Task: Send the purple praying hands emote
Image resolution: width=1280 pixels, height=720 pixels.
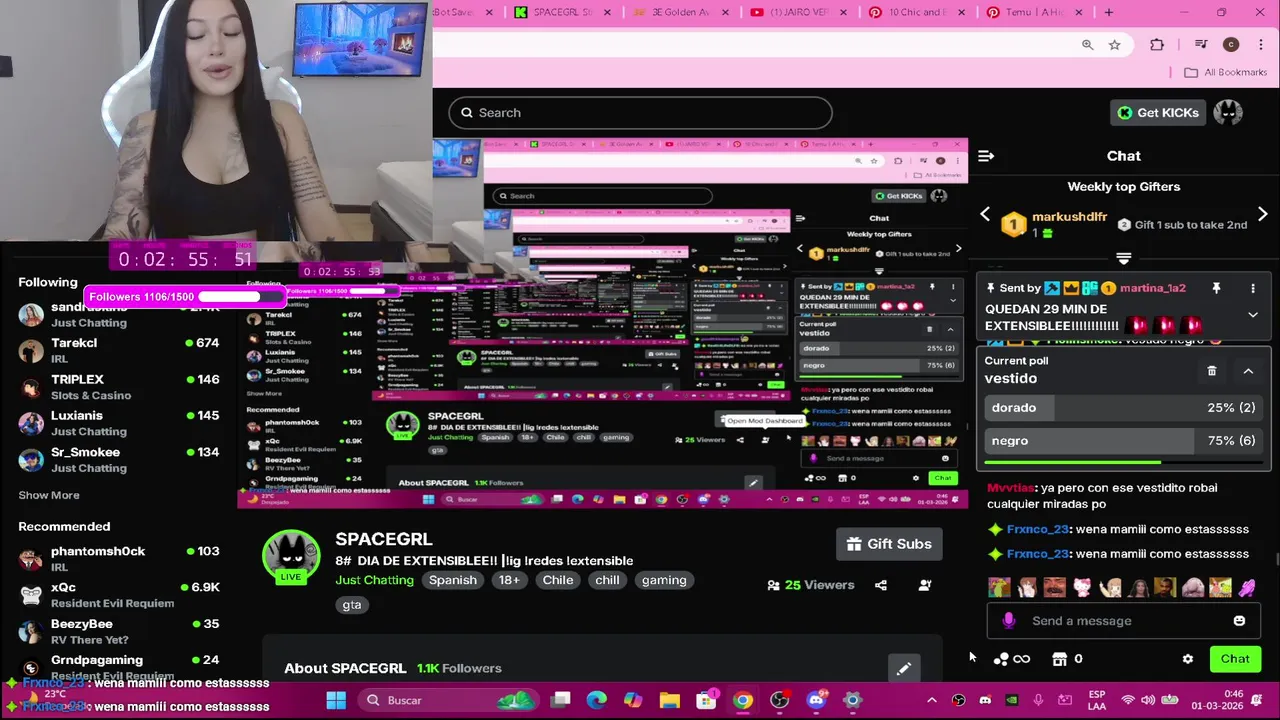Action: 1247,587
